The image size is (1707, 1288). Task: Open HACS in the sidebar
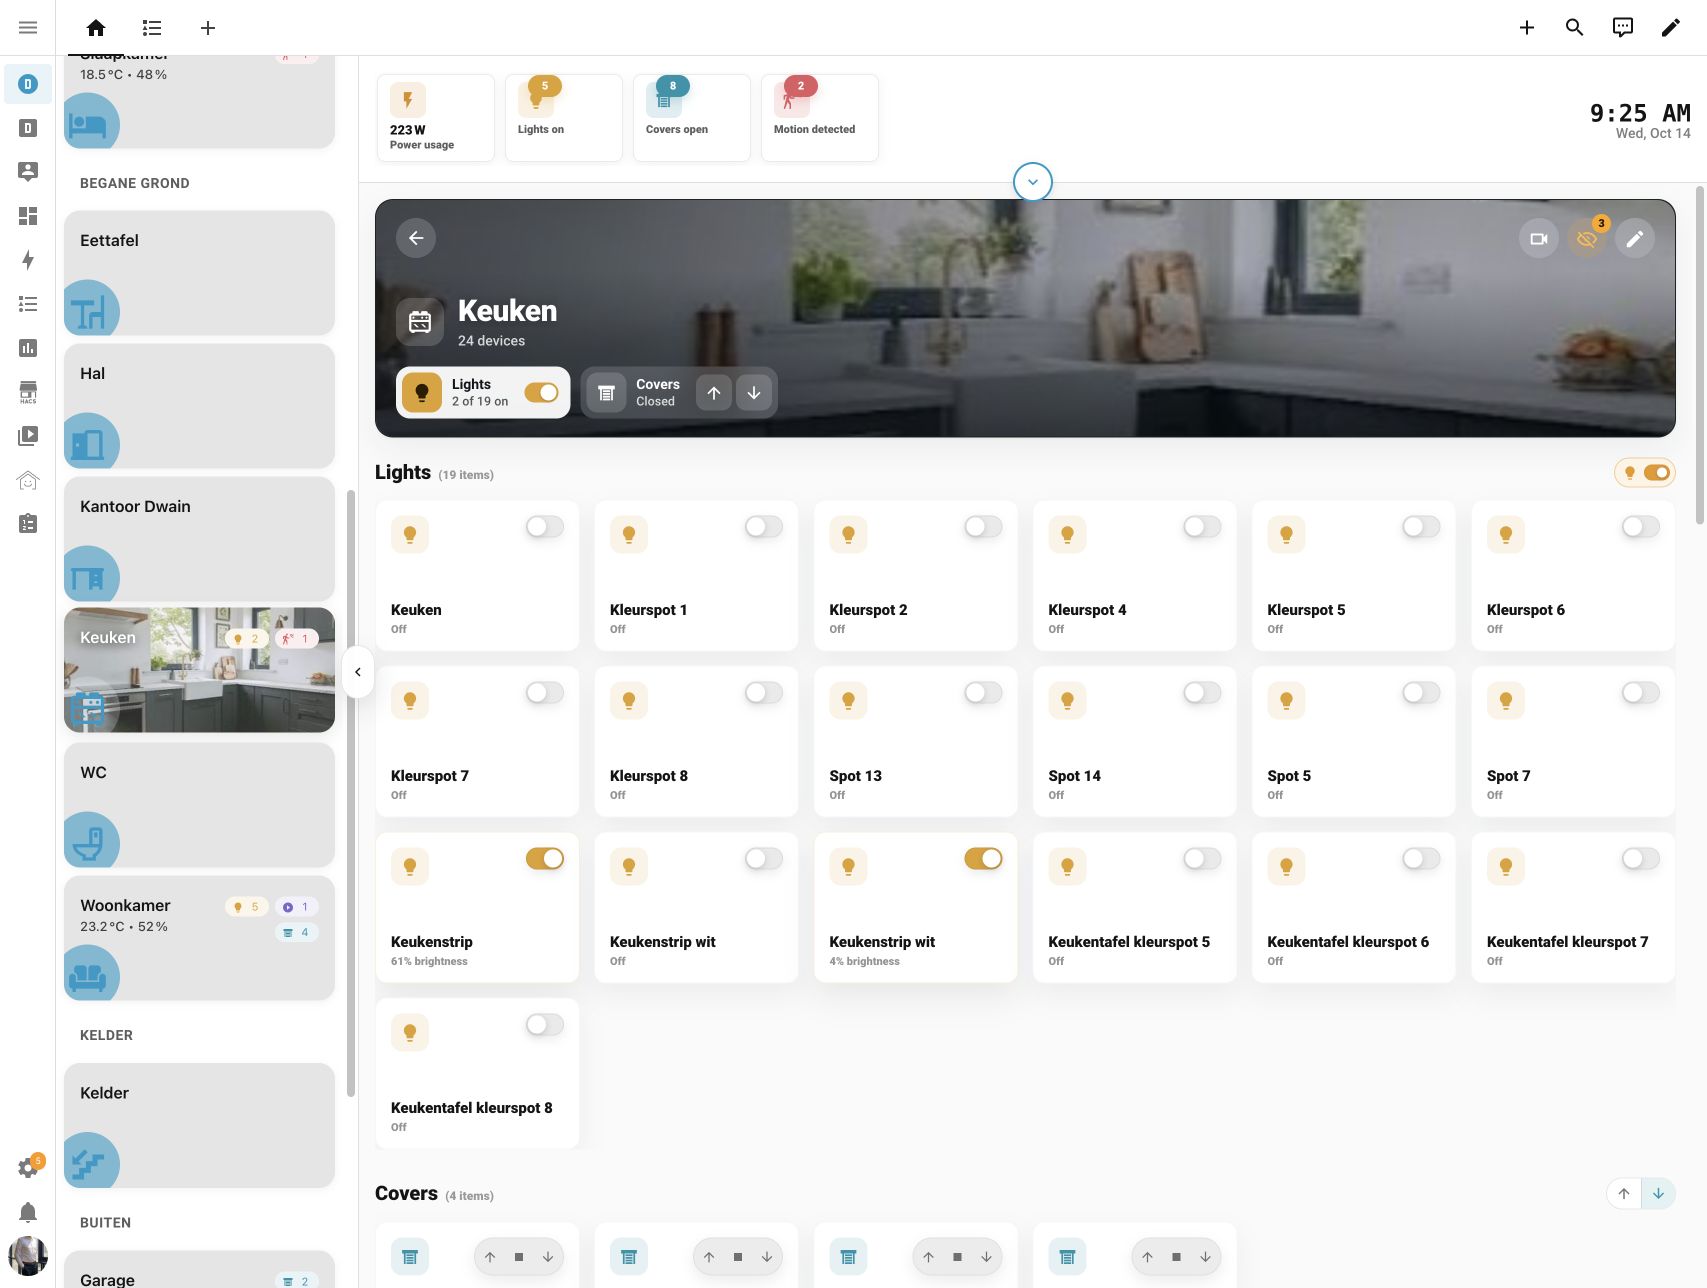[28, 392]
